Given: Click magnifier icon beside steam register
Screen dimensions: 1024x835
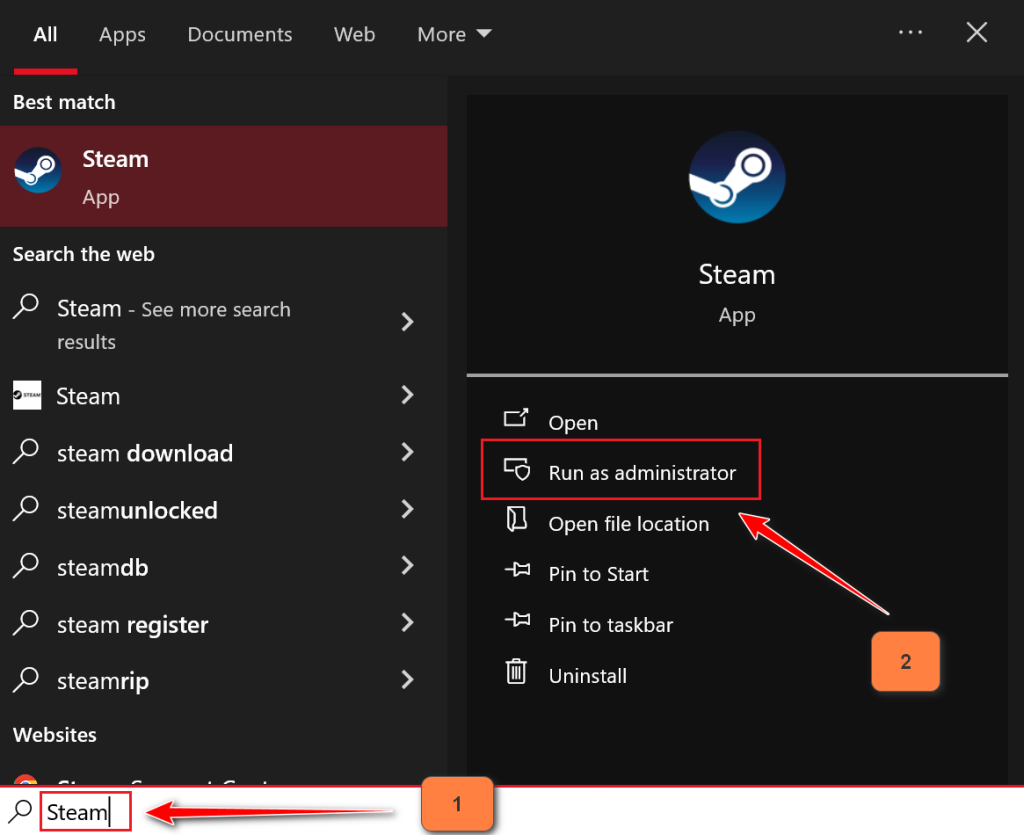Looking at the screenshot, I should click(26, 623).
